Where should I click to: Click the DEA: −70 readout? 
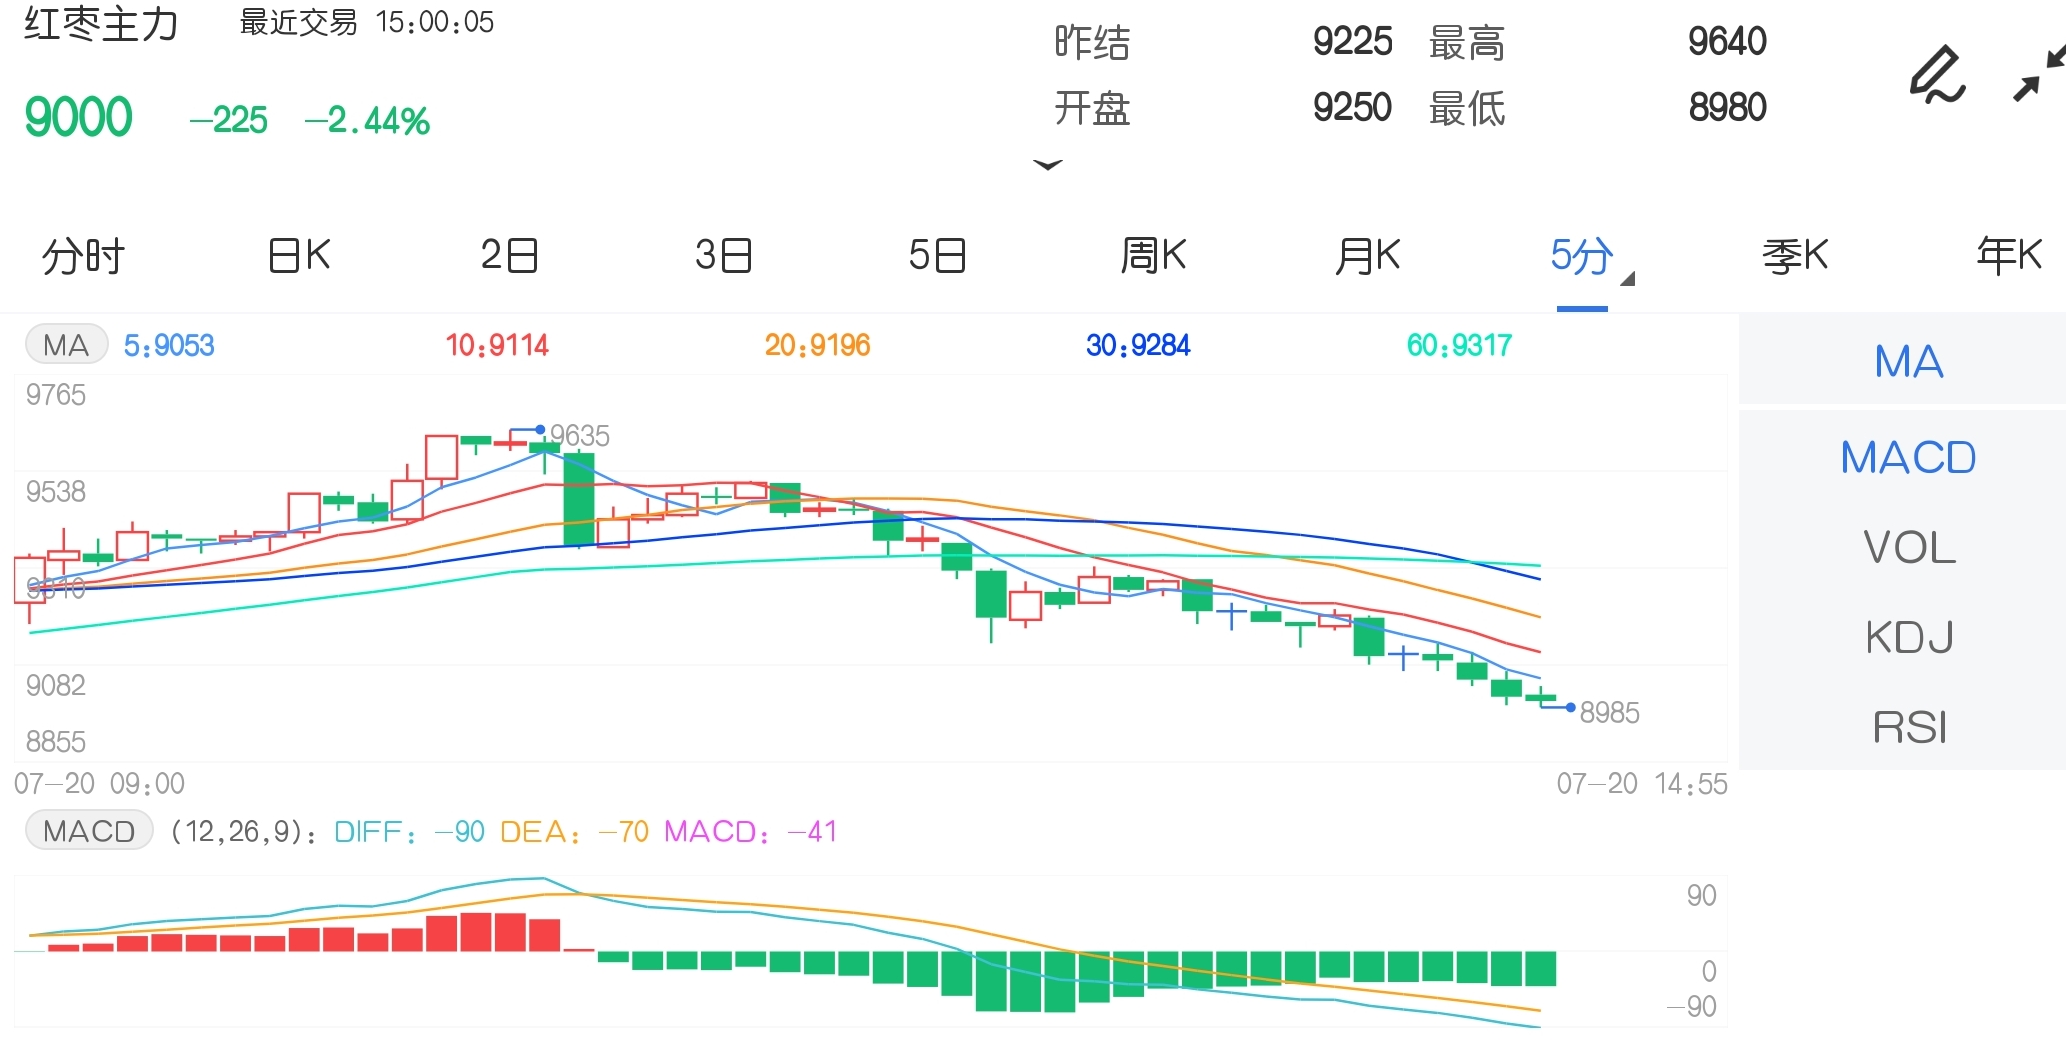pyautogui.click(x=574, y=832)
